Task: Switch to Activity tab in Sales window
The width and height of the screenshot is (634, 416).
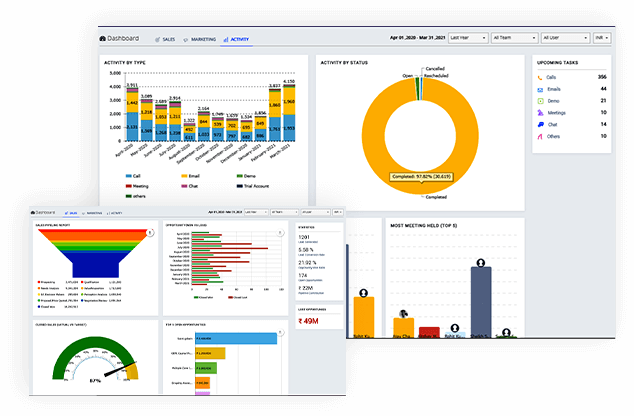Action: (x=114, y=213)
